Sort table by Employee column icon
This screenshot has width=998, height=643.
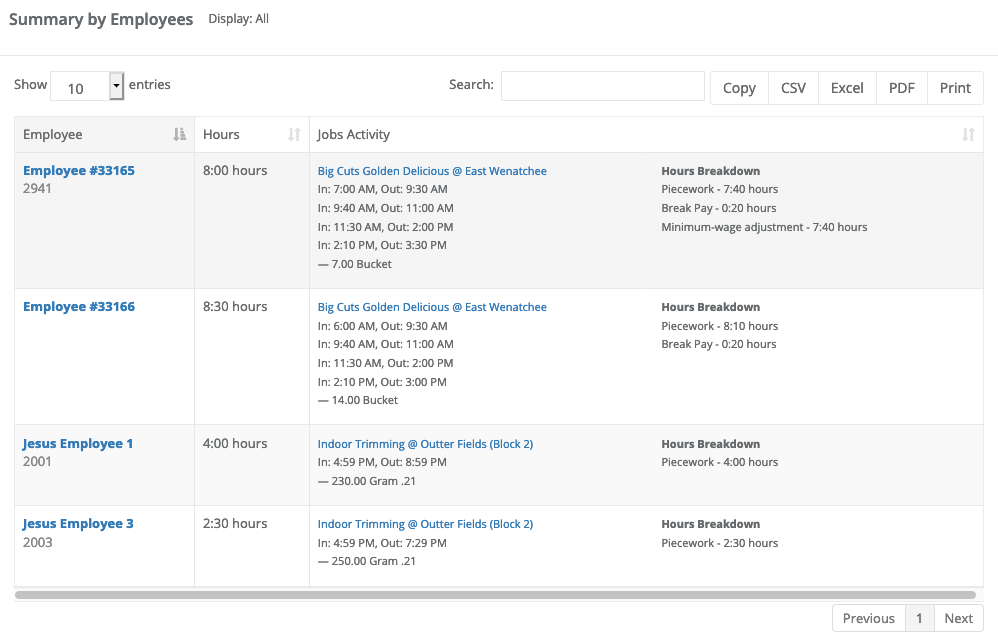pyautogui.click(x=179, y=134)
